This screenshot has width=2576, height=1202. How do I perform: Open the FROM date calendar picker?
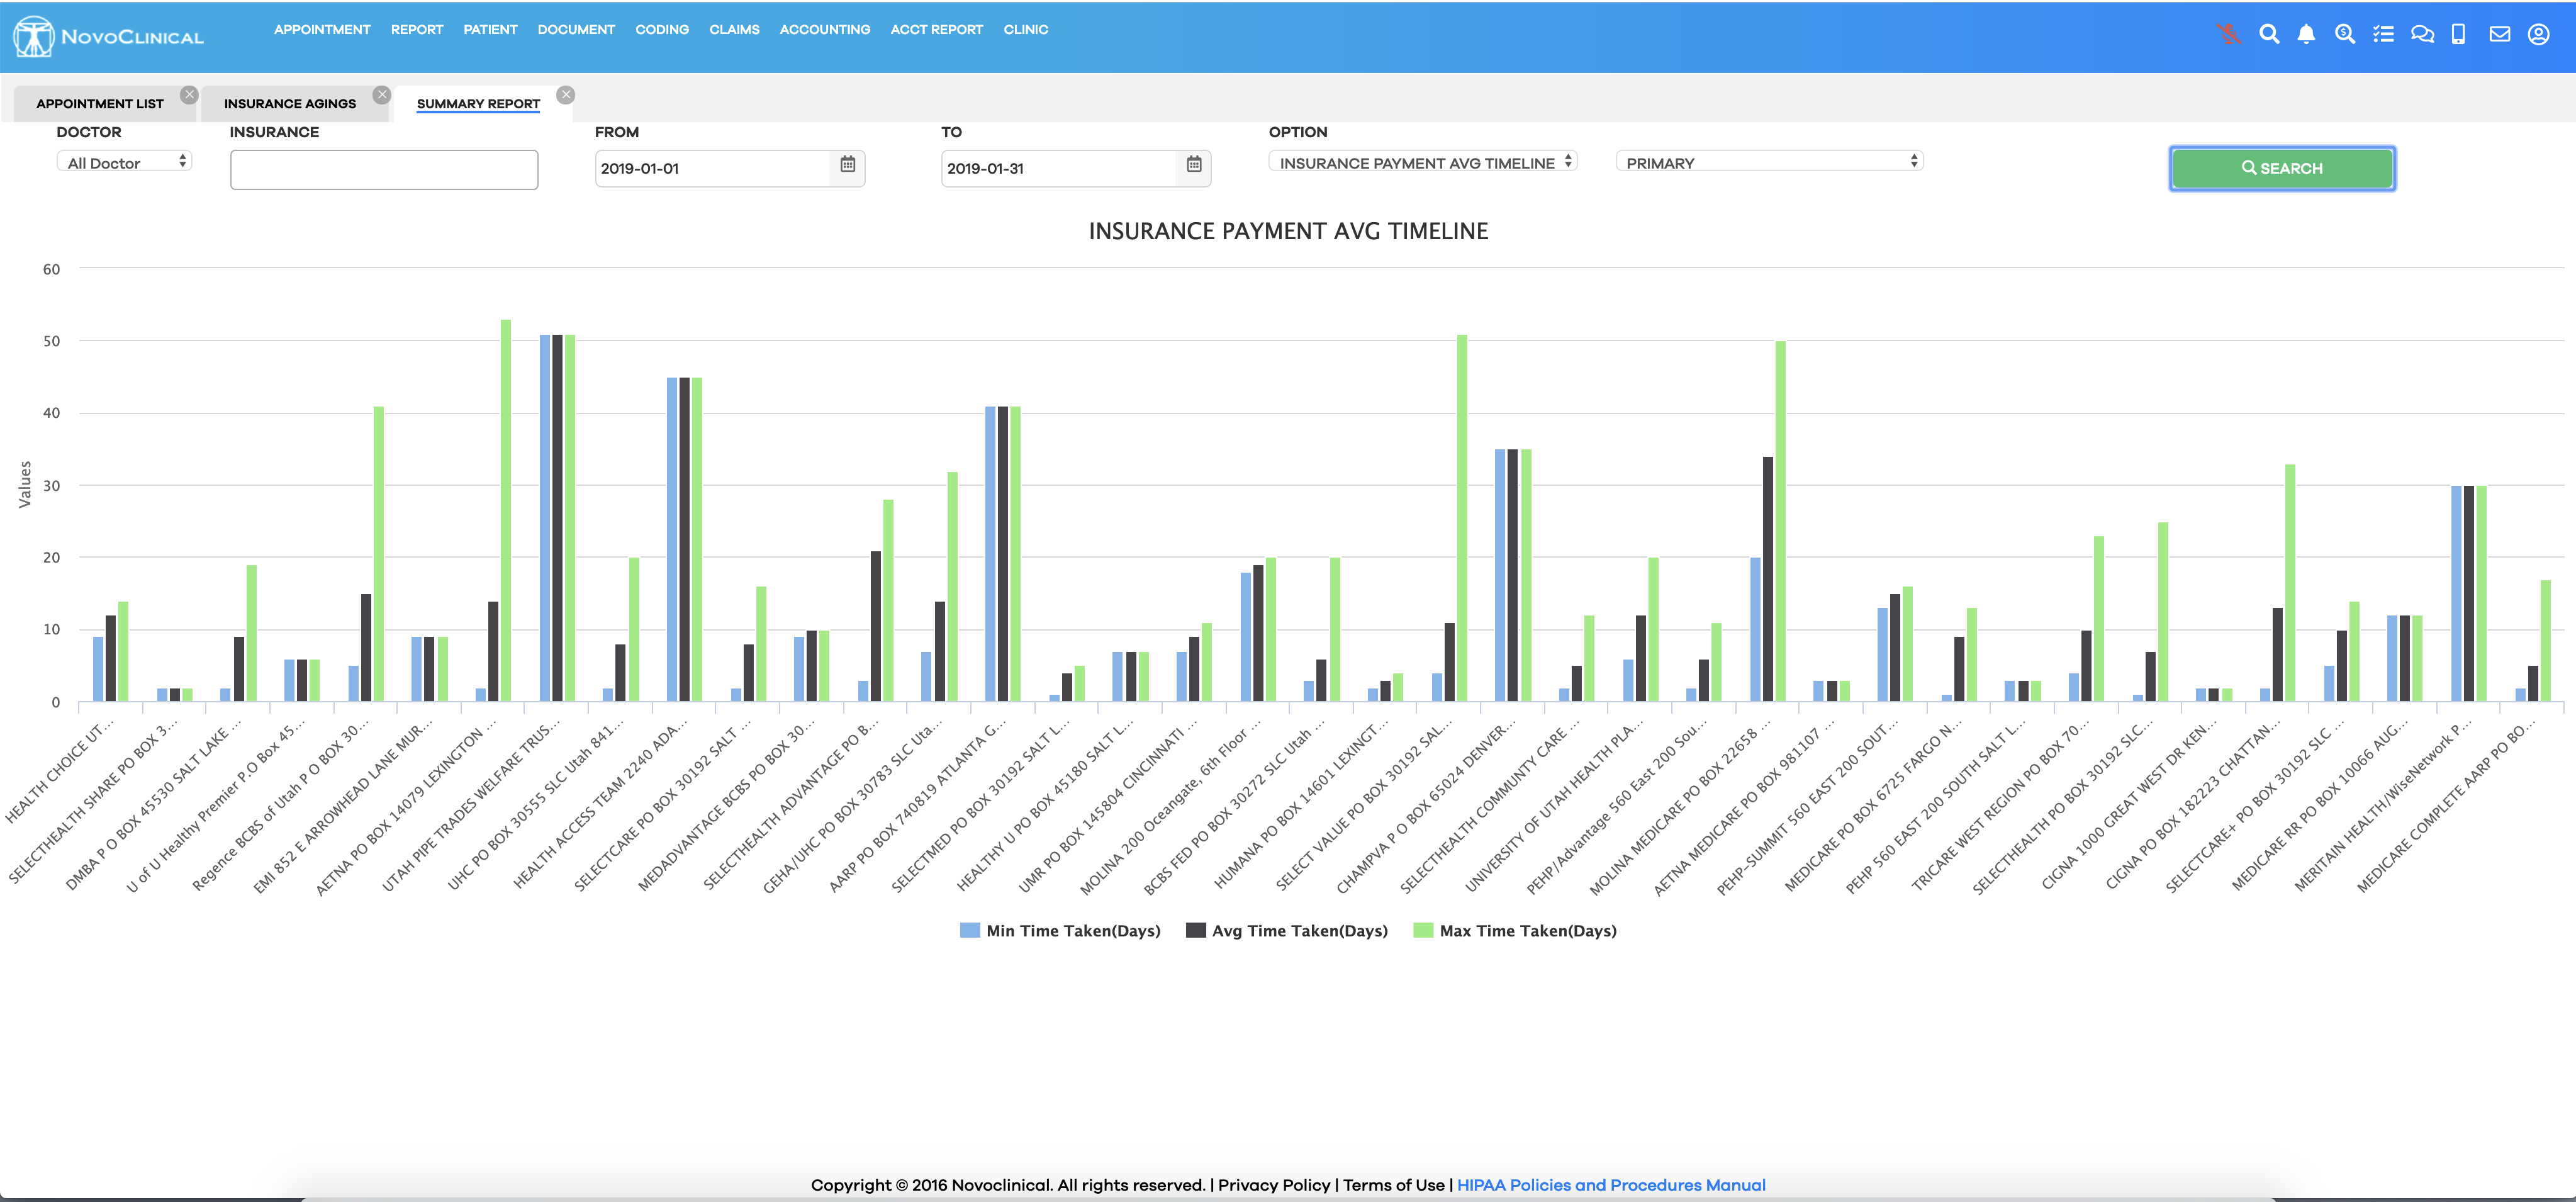coord(847,165)
